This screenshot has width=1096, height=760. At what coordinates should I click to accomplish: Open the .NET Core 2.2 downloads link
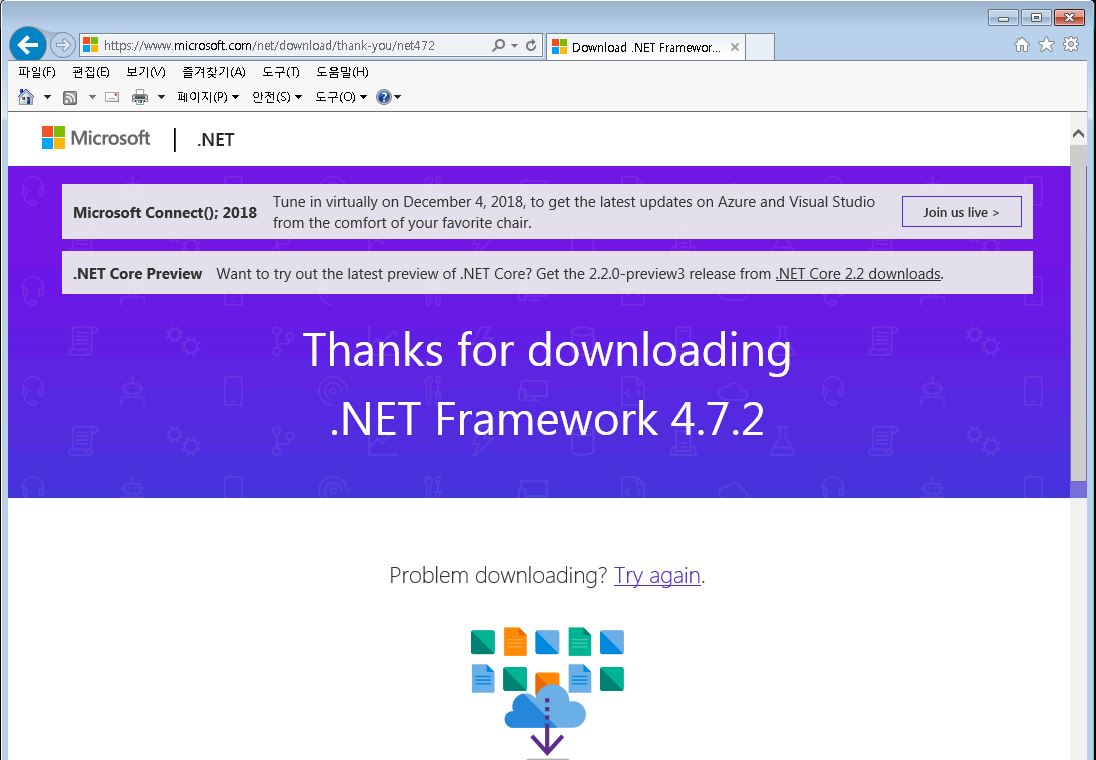coord(858,274)
